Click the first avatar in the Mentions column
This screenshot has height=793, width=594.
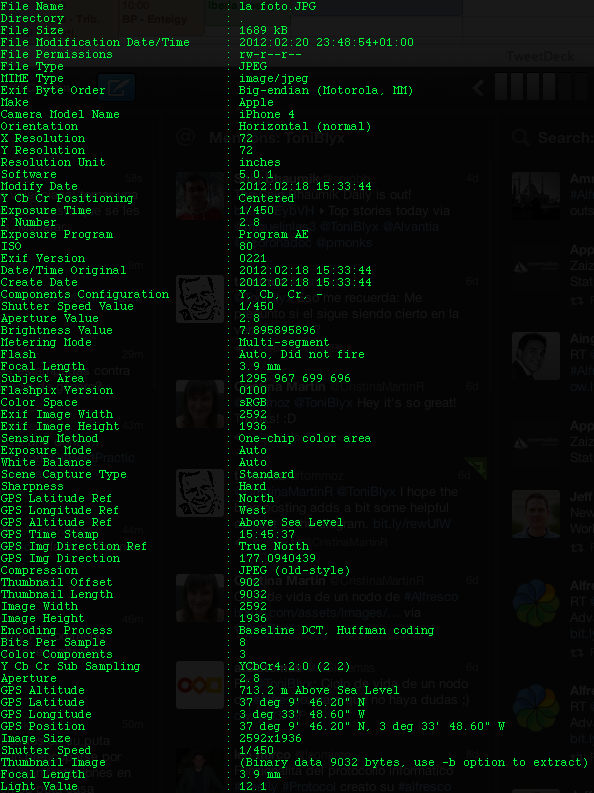(200, 196)
